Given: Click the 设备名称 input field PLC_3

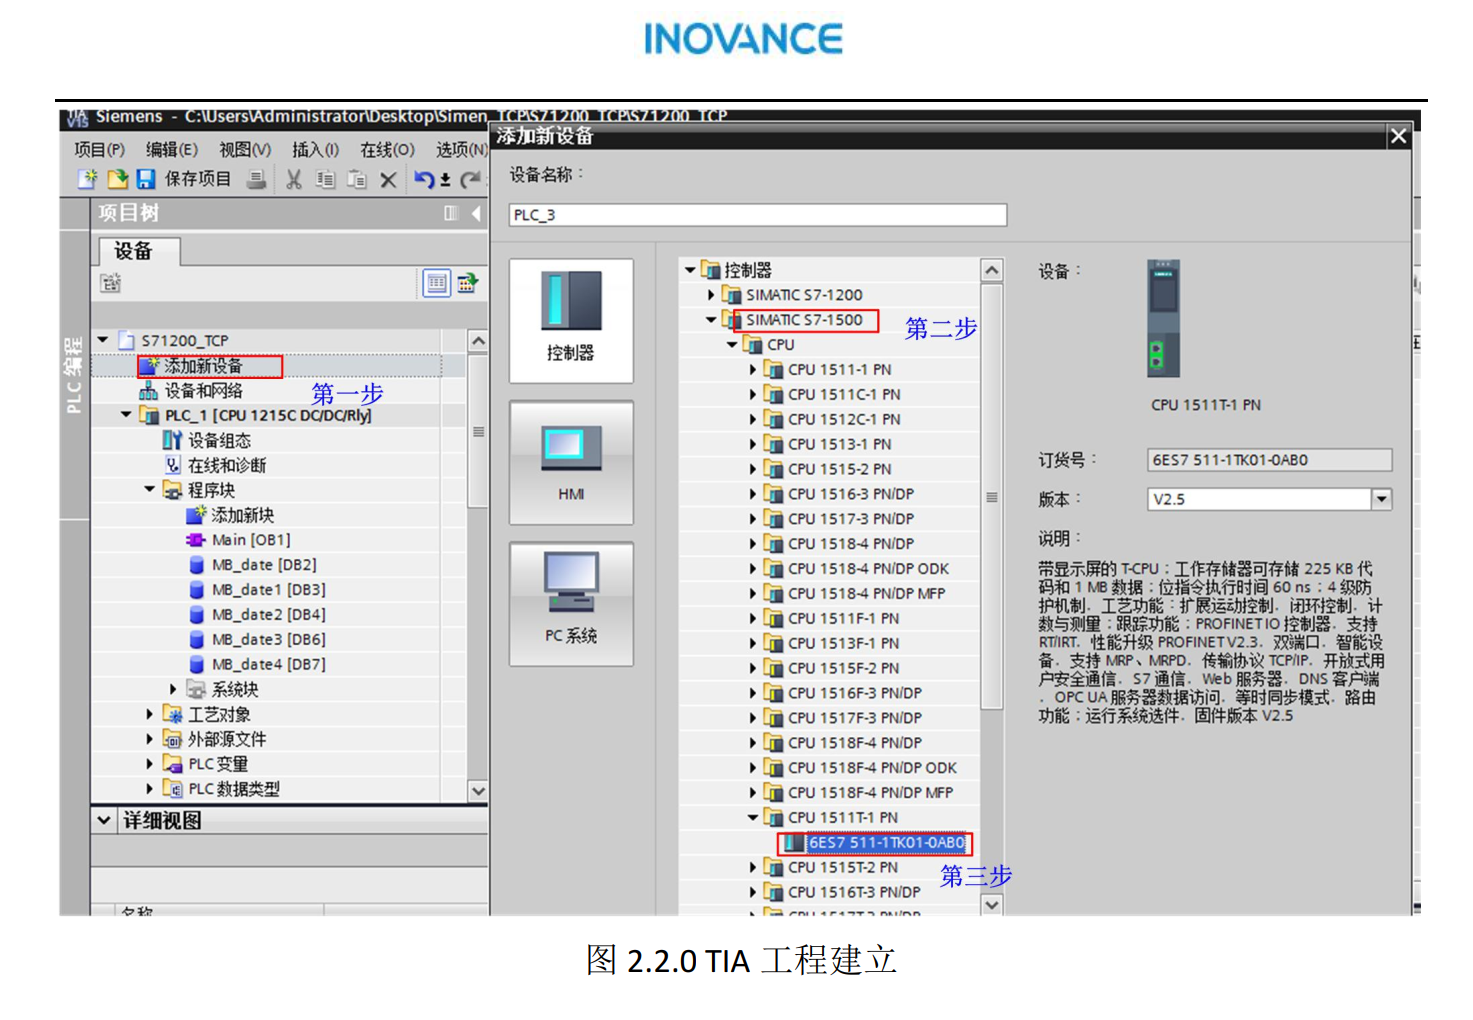Looking at the screenshot, I should point(758,215).
